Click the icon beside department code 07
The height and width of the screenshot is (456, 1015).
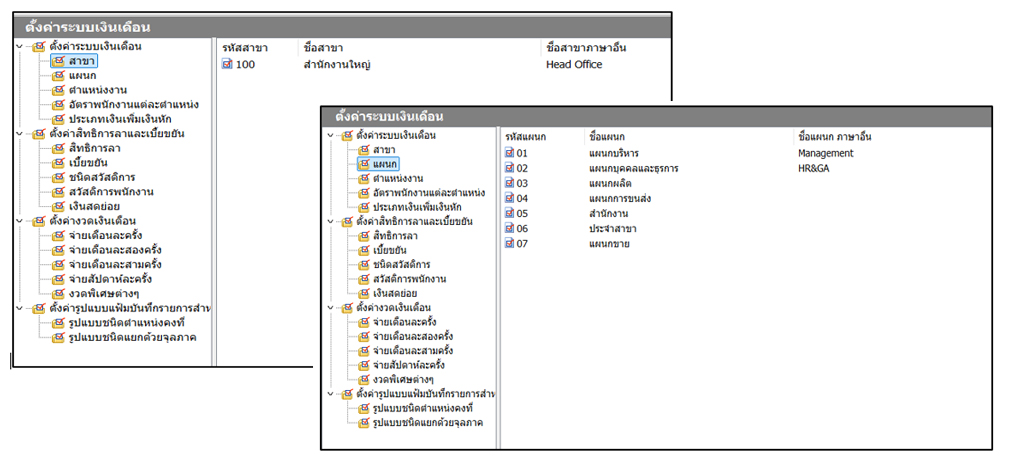509,244
